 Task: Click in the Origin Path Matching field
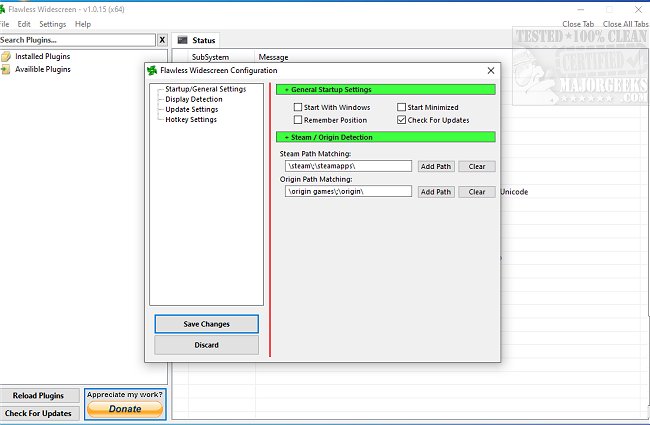tap(348, 191)
